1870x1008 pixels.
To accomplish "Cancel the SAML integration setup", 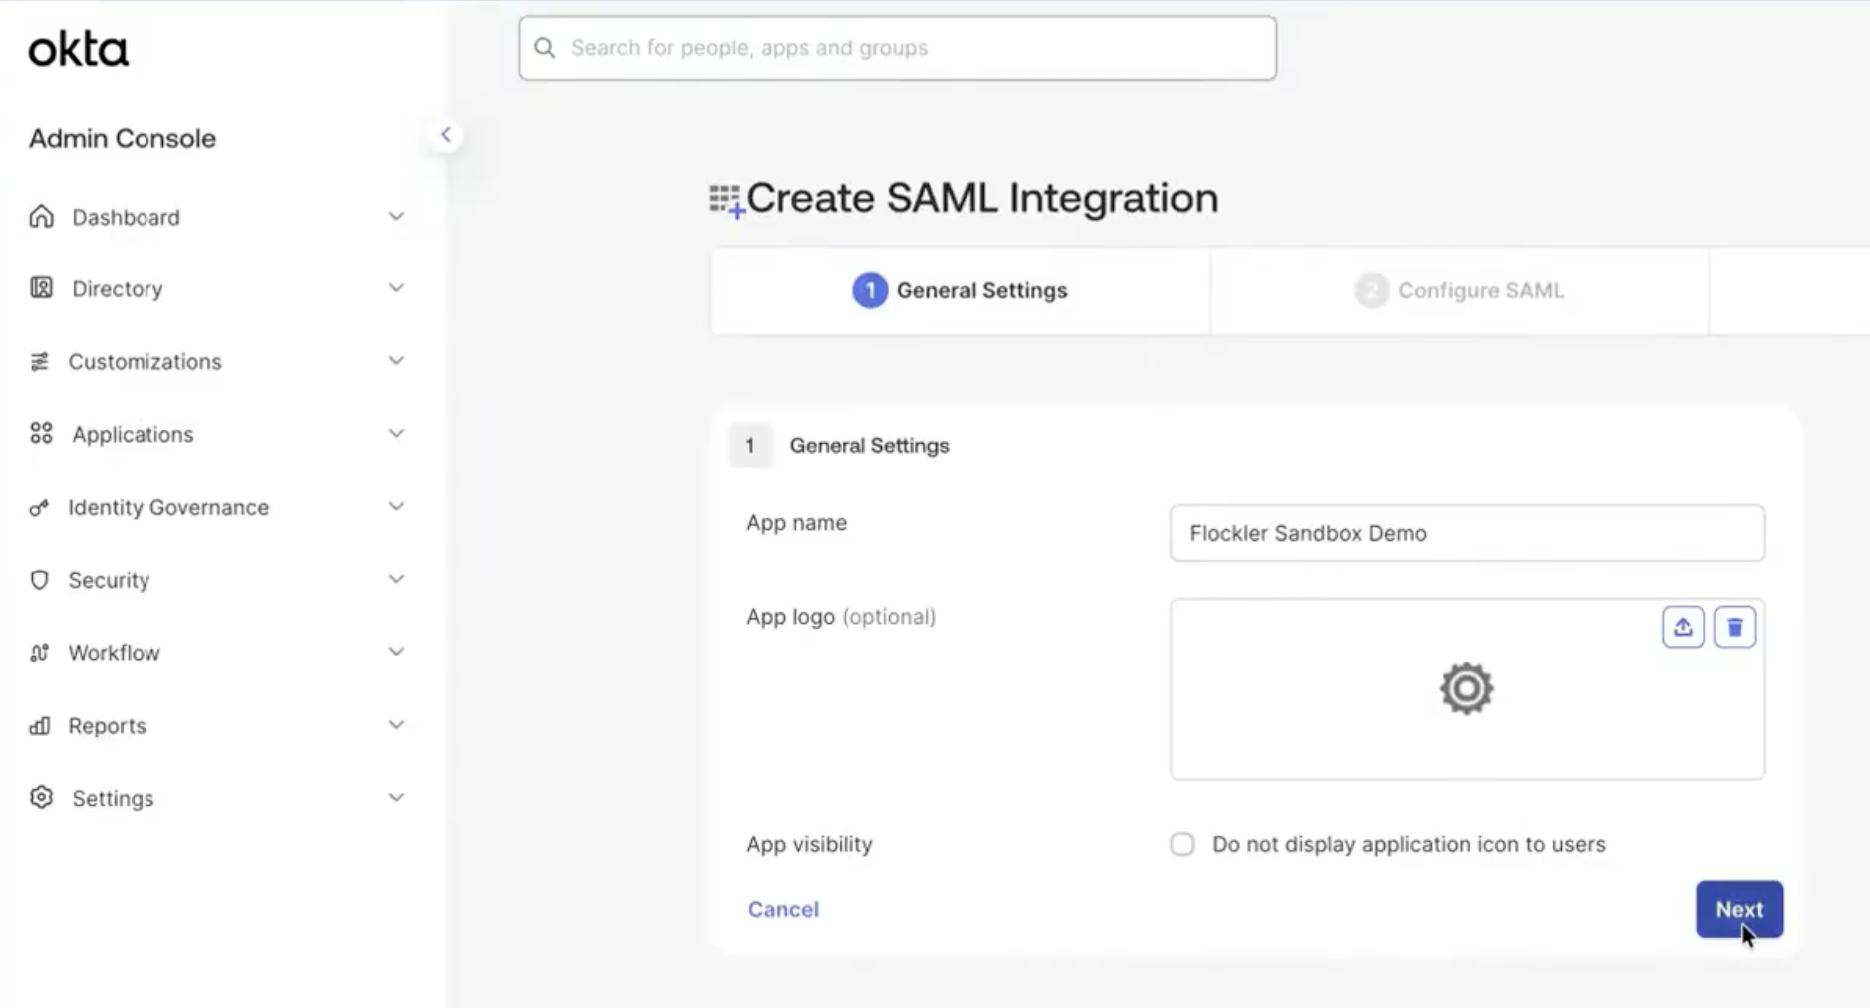I will 783,909.
